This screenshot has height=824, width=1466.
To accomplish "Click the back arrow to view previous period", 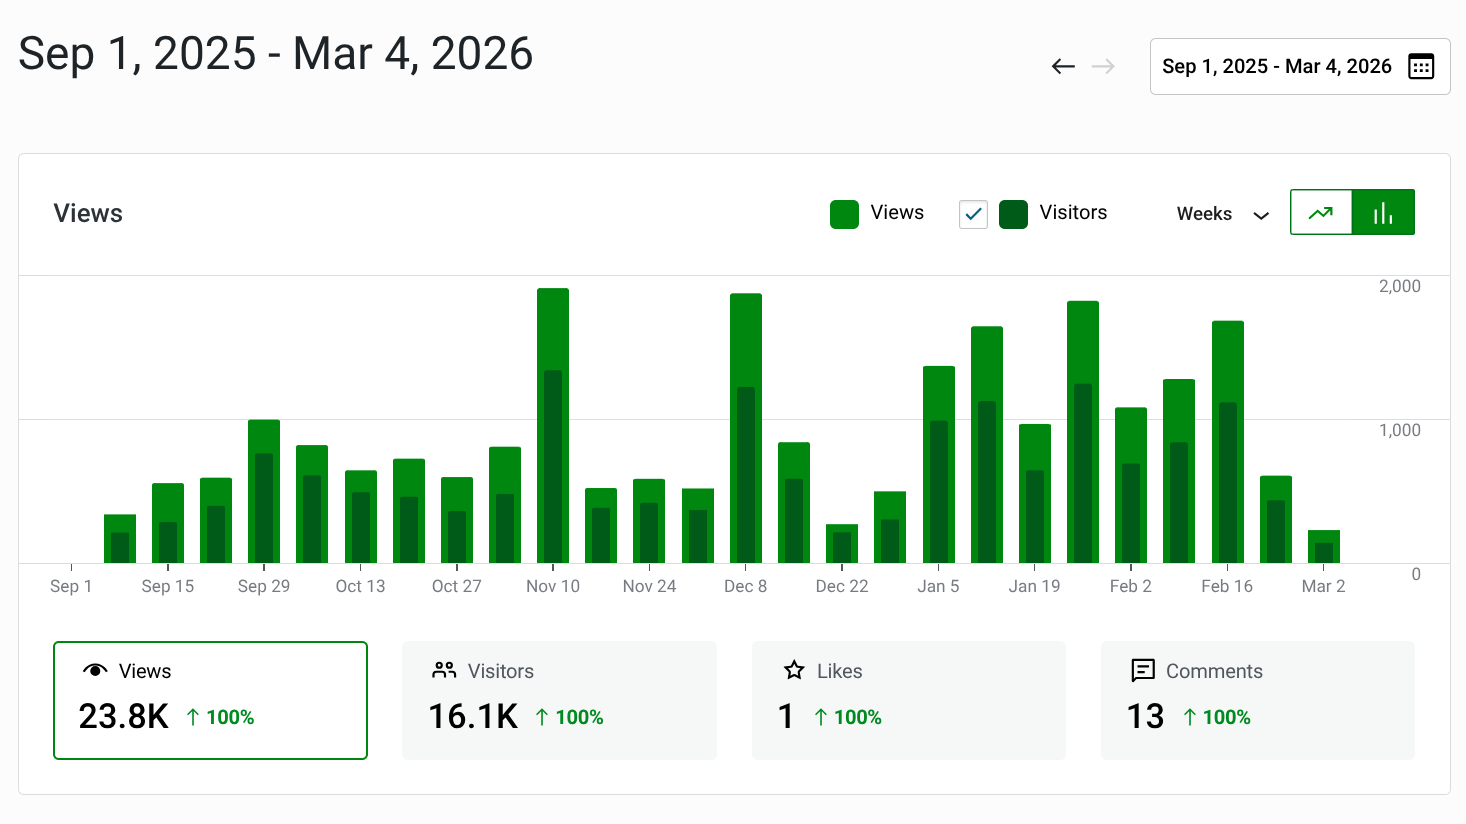I will coord(1063,66).
